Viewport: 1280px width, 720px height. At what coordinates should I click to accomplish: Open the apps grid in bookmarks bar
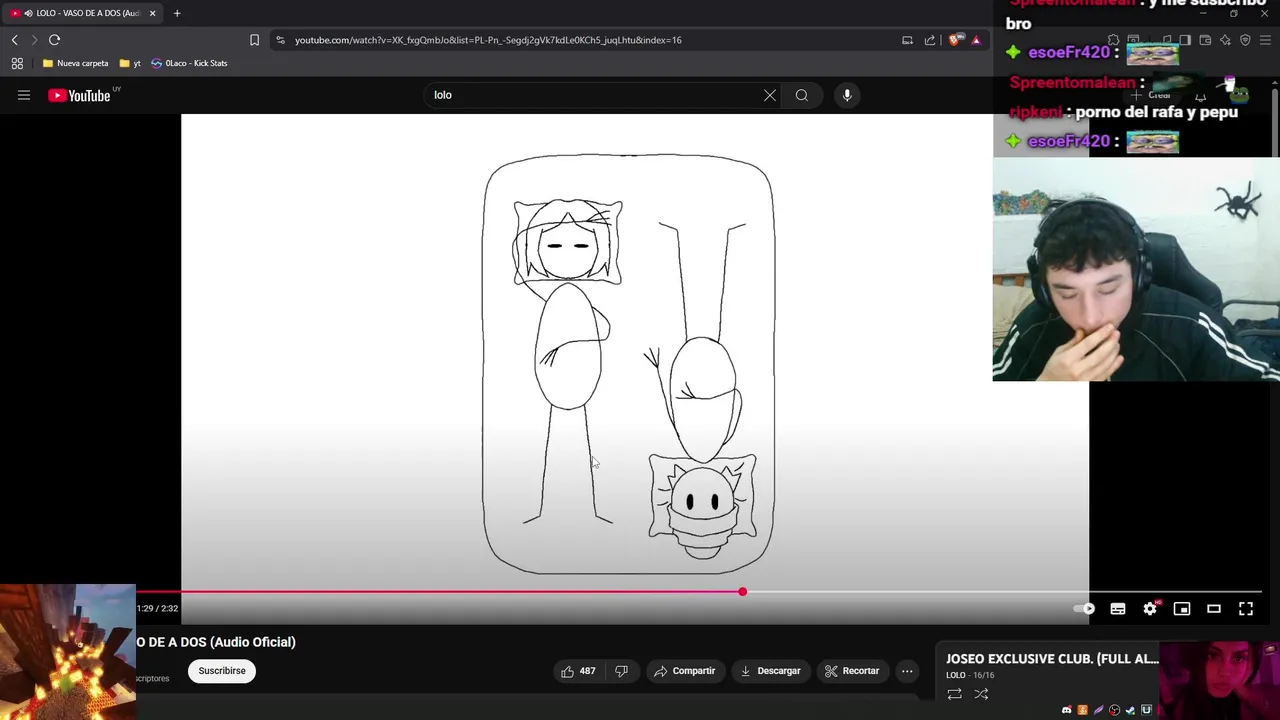17,63
